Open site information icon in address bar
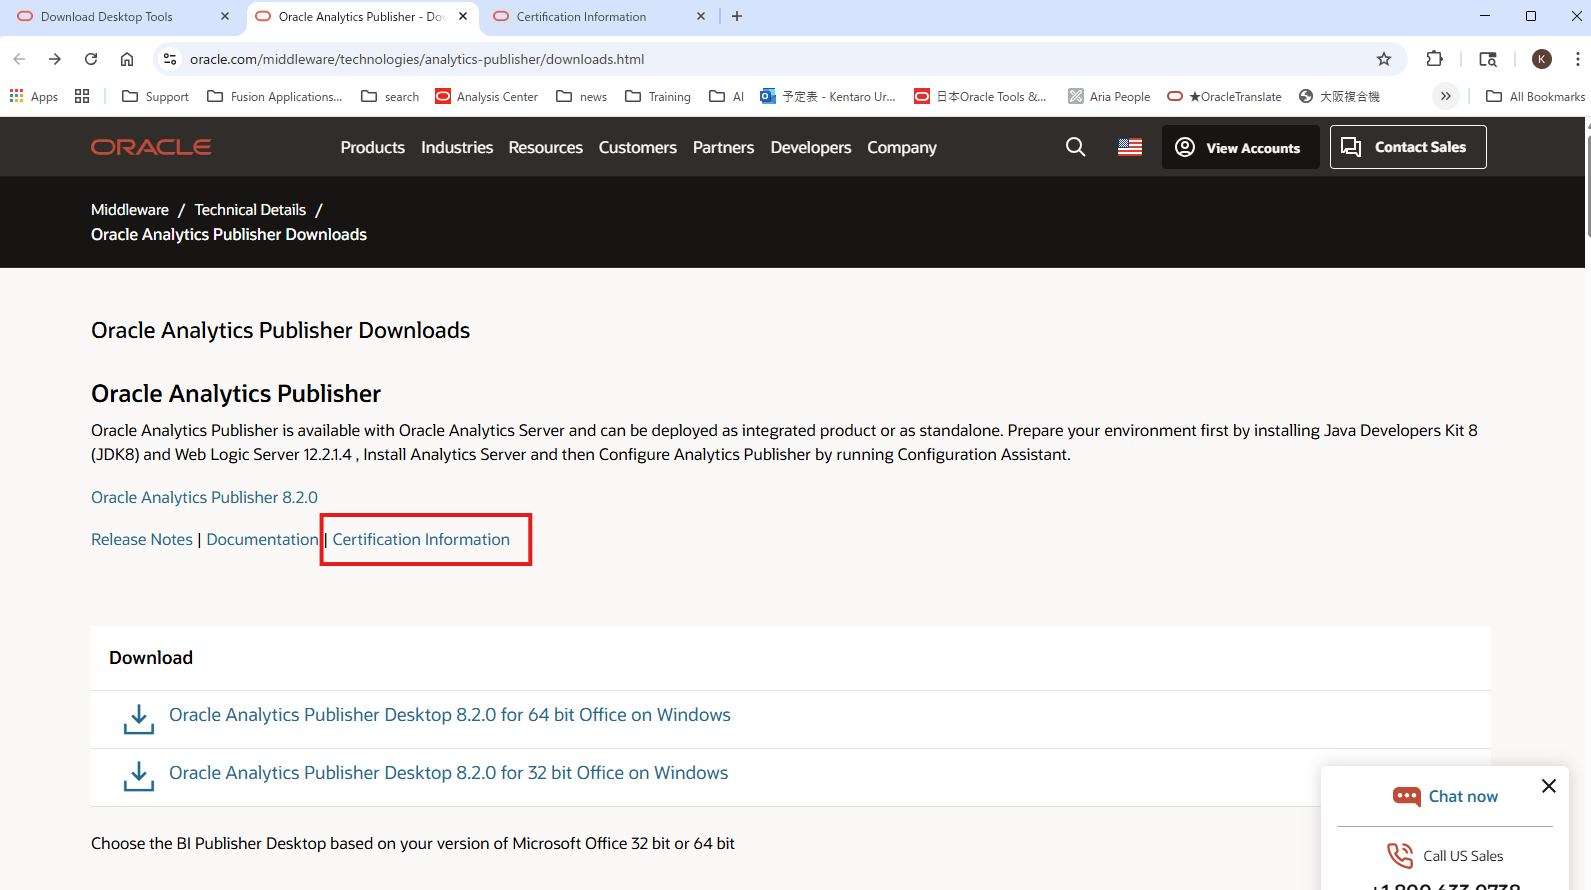This screenshot has width=1591, height=890. (170, 59)
